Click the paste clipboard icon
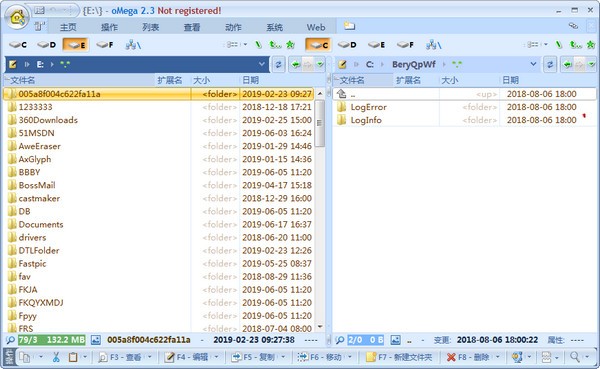 coord(73,357)
